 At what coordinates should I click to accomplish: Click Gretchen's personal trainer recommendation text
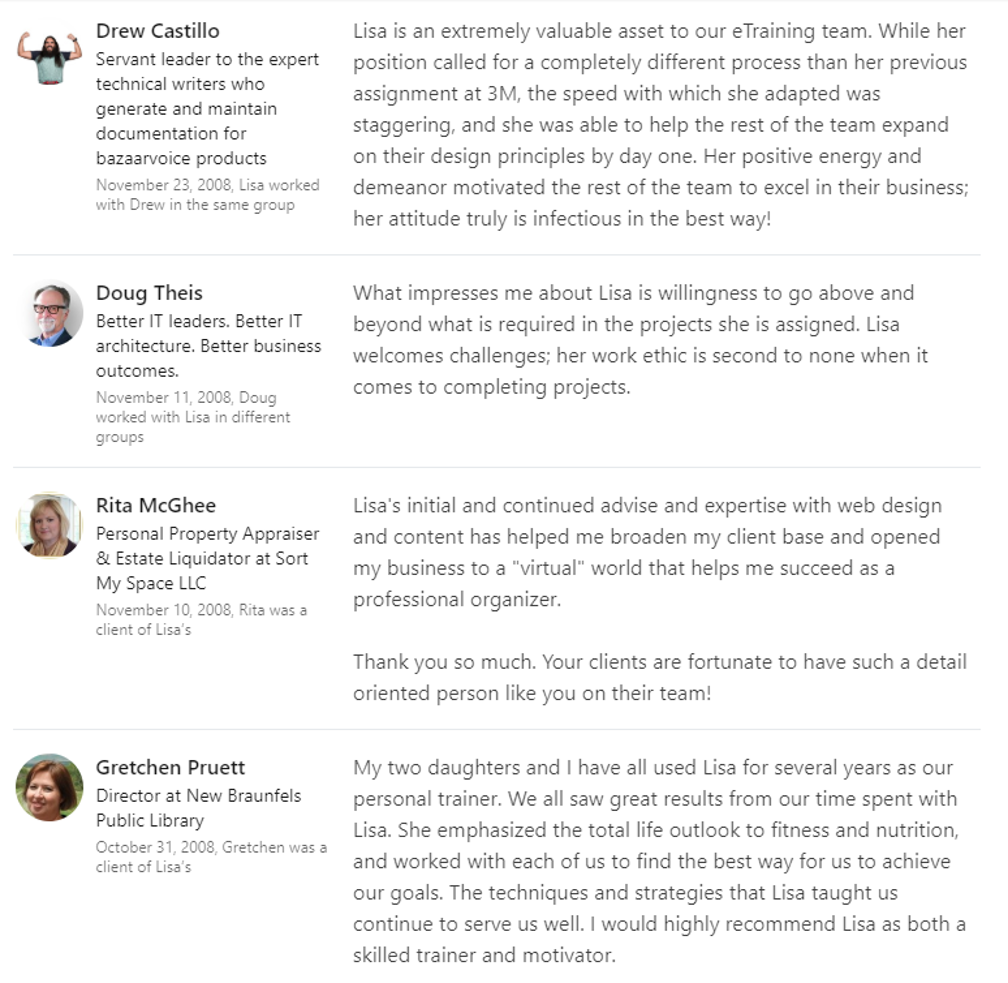coord(659,861)
